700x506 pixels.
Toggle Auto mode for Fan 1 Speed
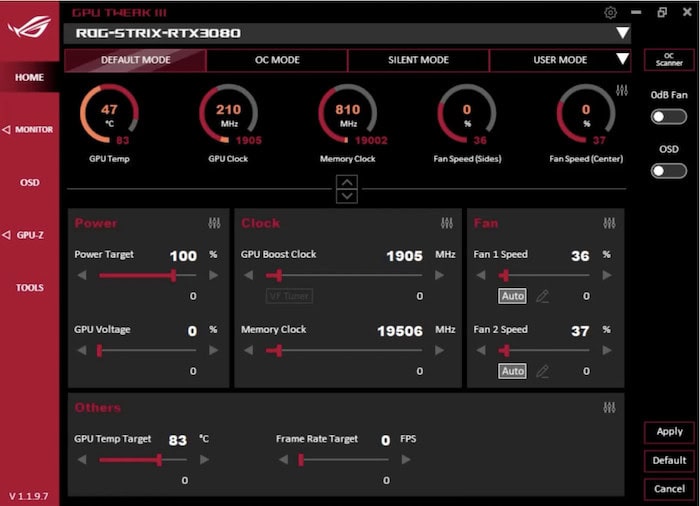pos(512,296)
